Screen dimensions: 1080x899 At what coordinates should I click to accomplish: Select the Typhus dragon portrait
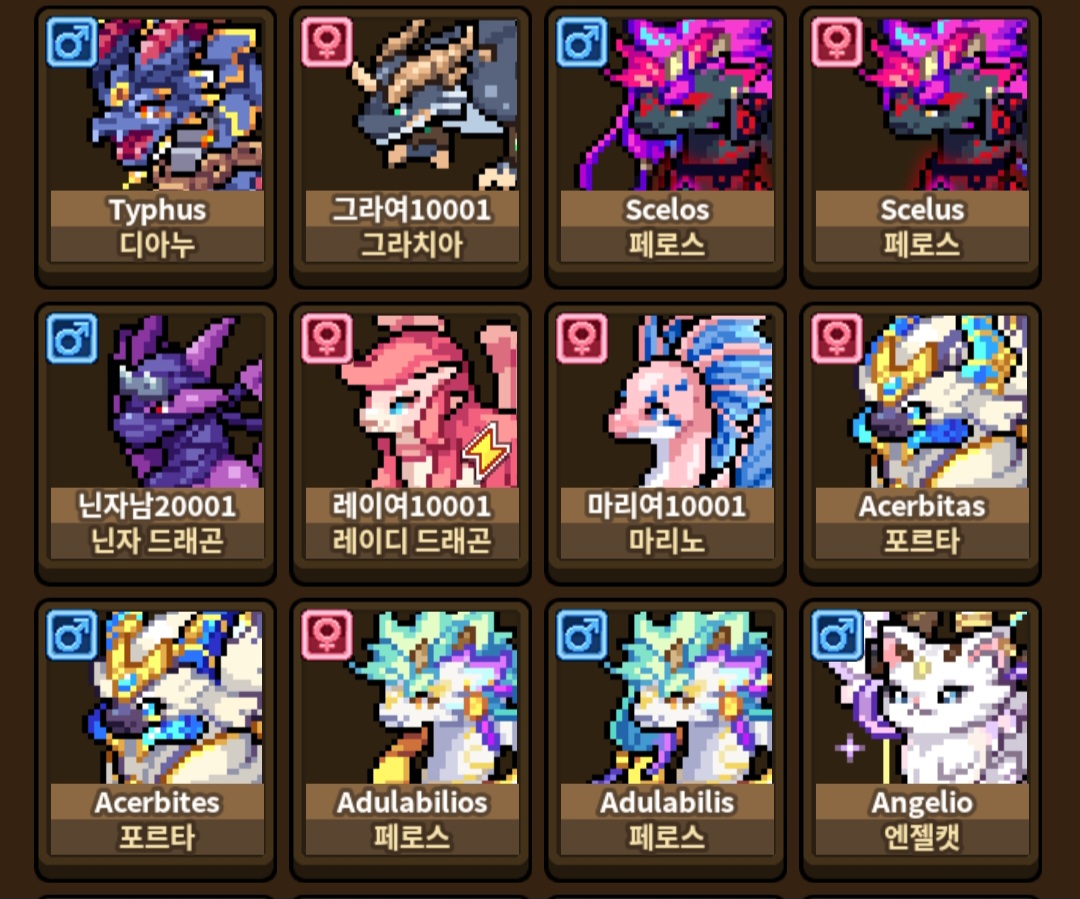coord(157,105)
